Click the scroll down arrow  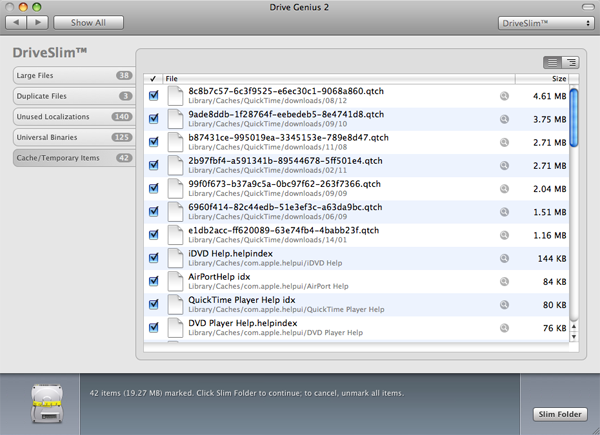(574, 337)
